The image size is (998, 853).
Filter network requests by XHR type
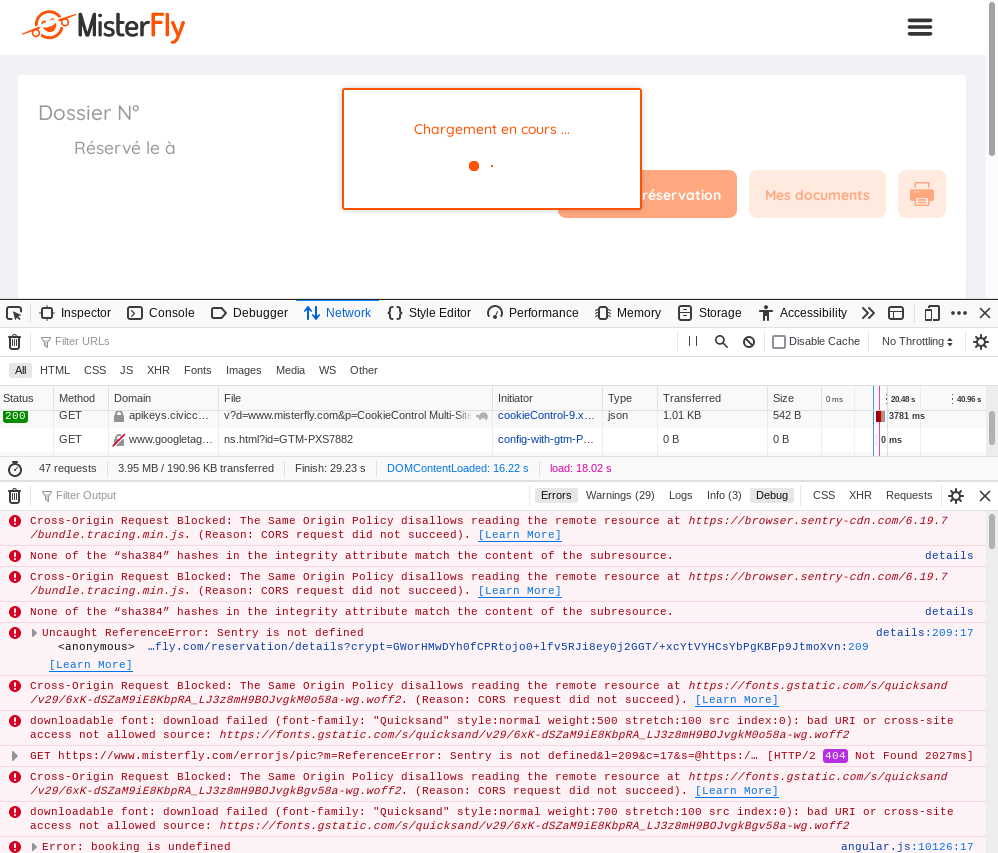158,370
